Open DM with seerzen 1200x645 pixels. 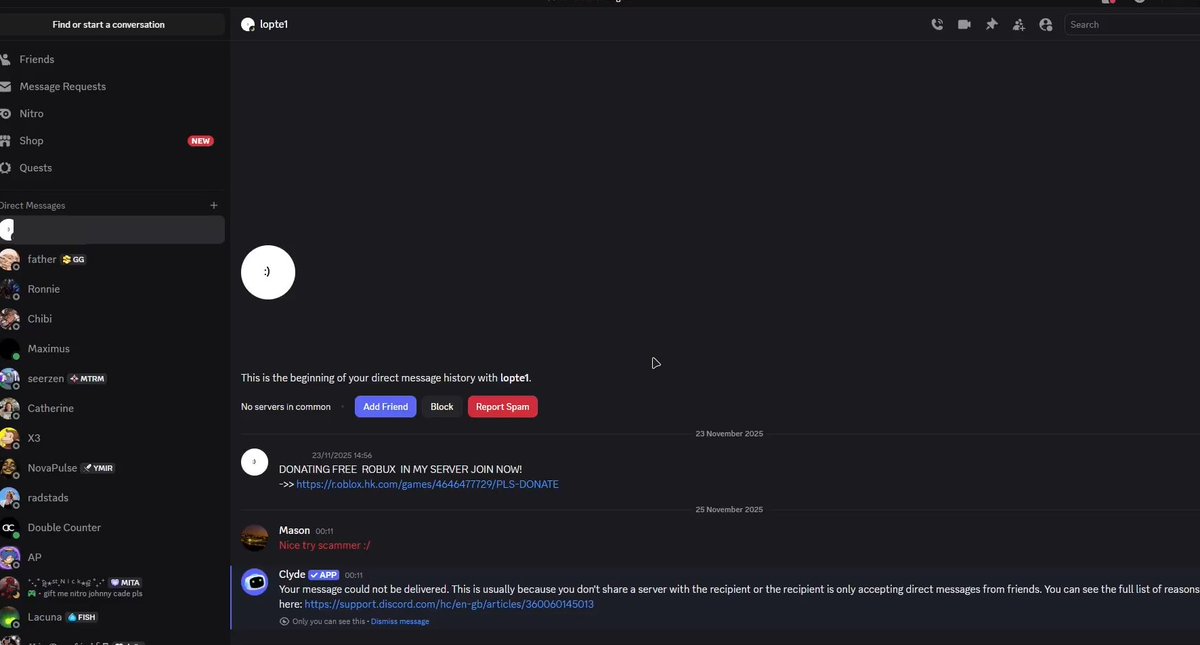112,379
